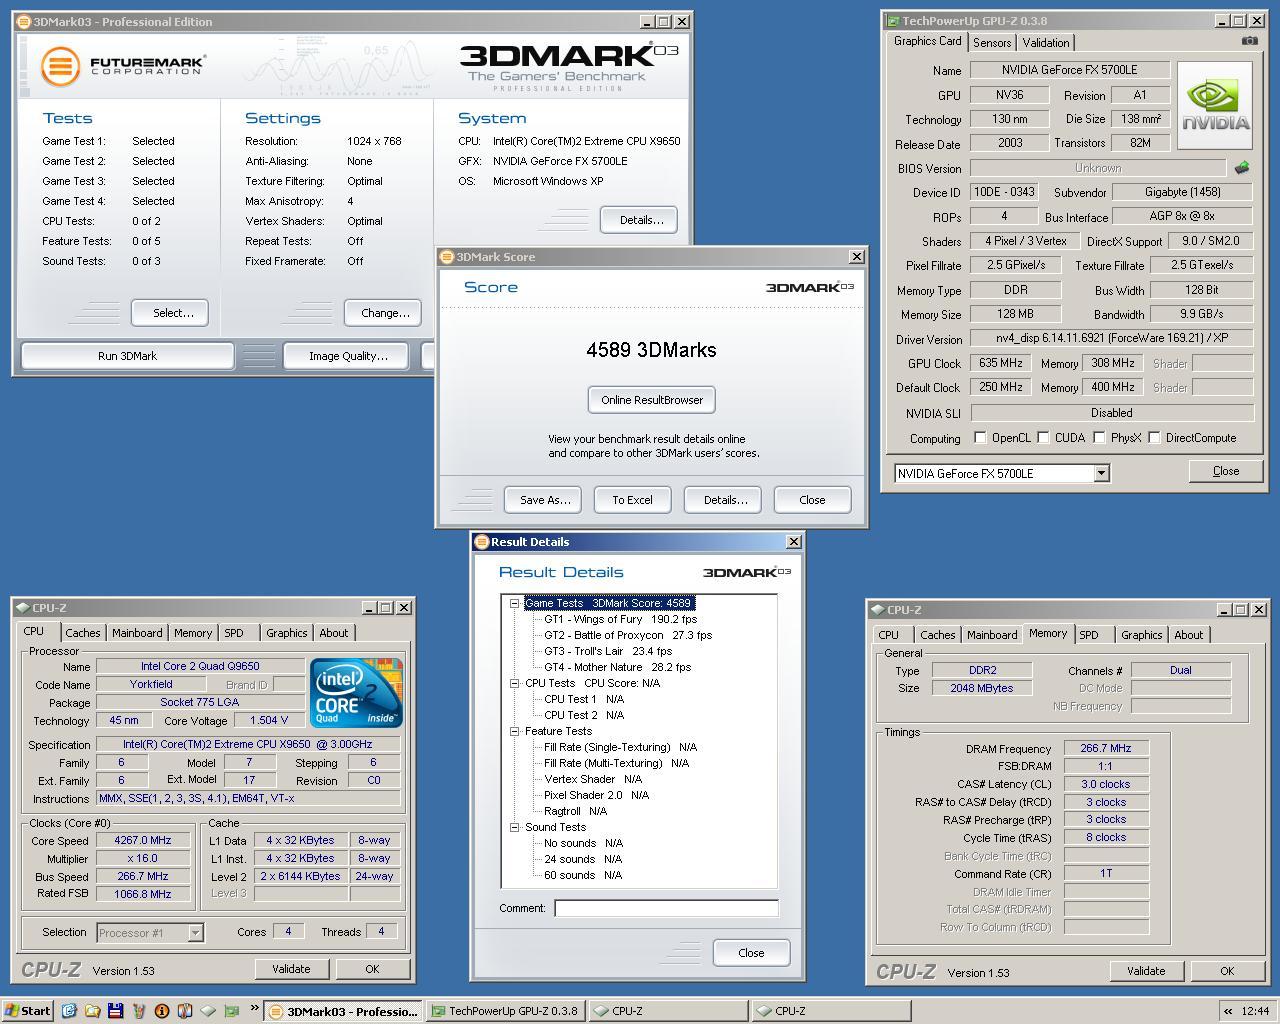This screenshot has height=1024, width=1280.
Task: Open the GeForce FX 5700LE GPU dropdown
Action: 1101,474
